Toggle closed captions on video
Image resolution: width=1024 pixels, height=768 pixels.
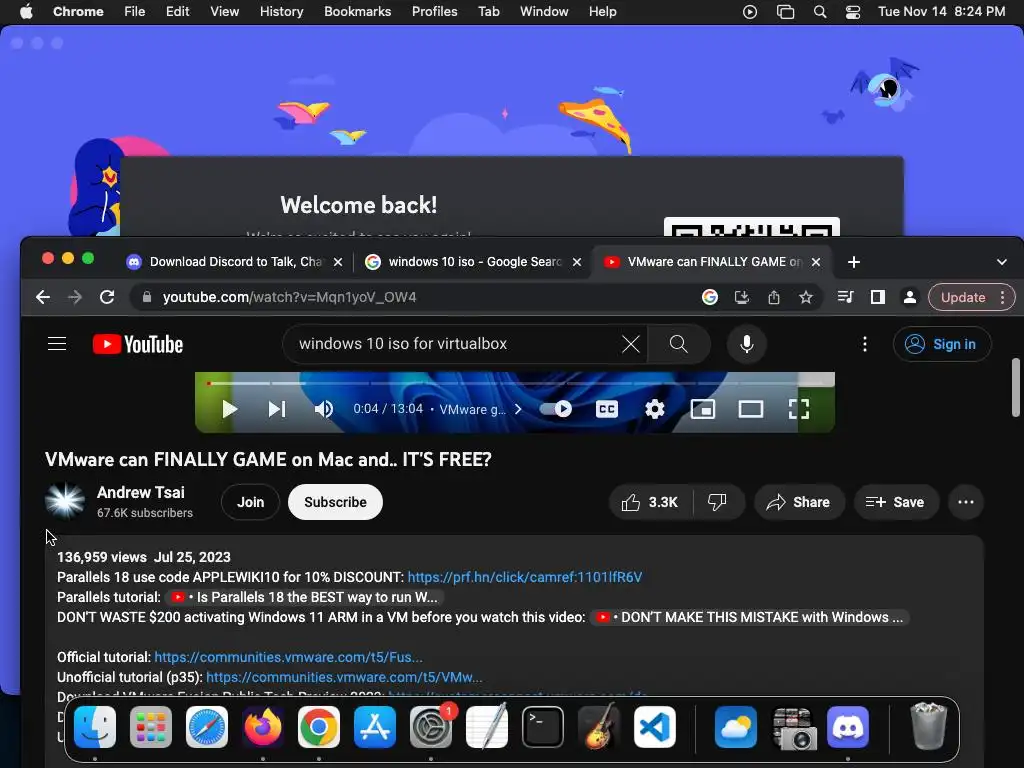click(607, 409)
